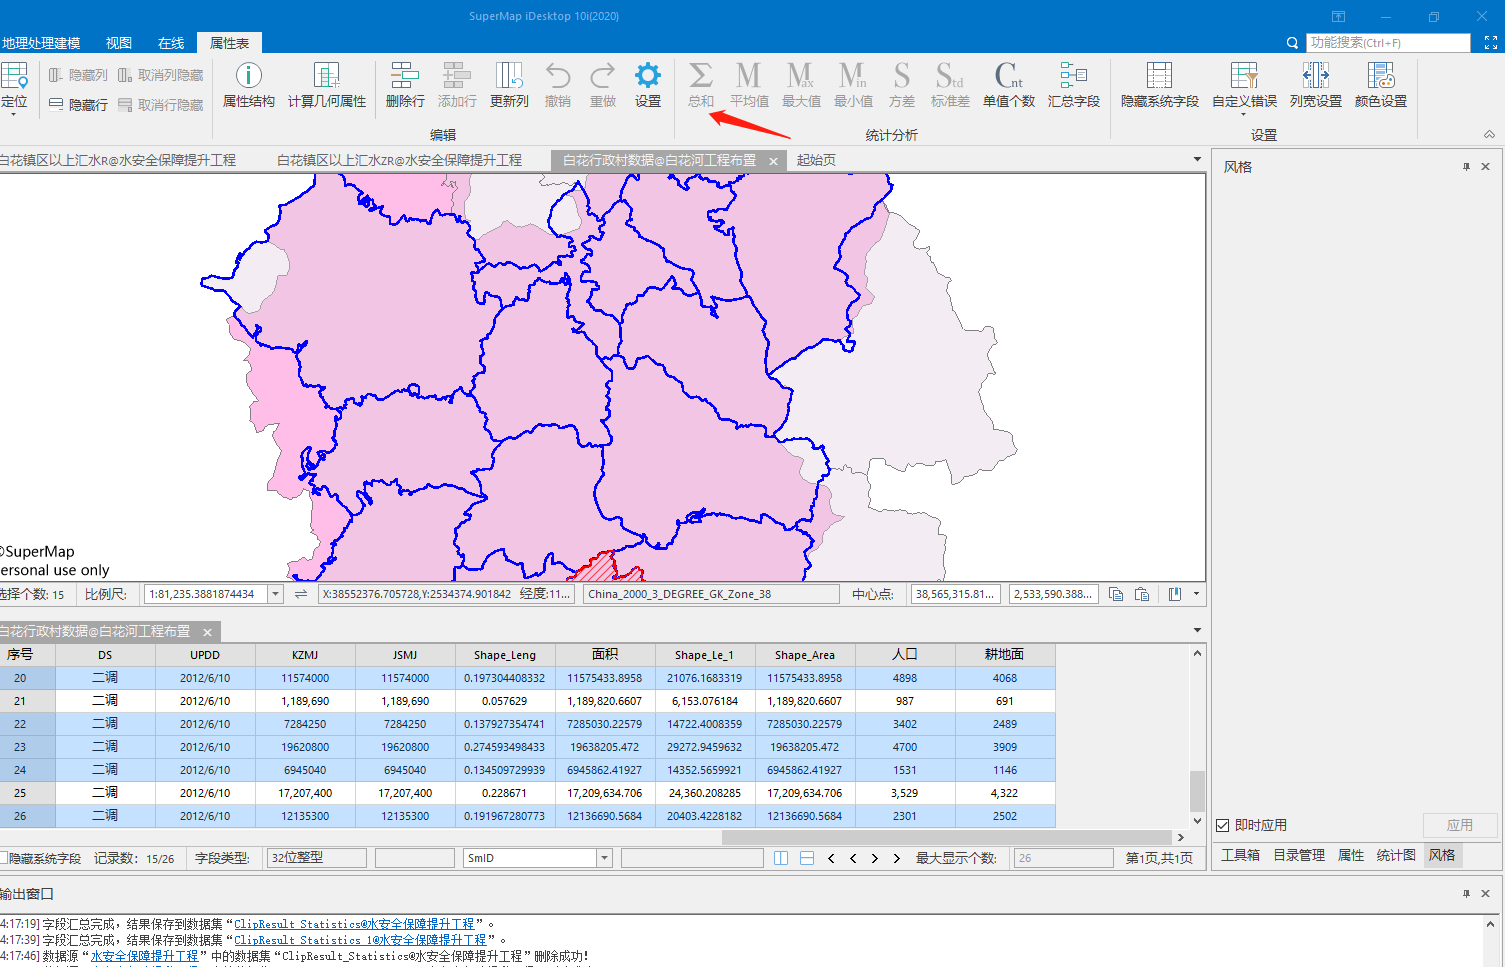
Task: Open 地理处理建模 ribbon tab
Action: (x=41, y=43)
